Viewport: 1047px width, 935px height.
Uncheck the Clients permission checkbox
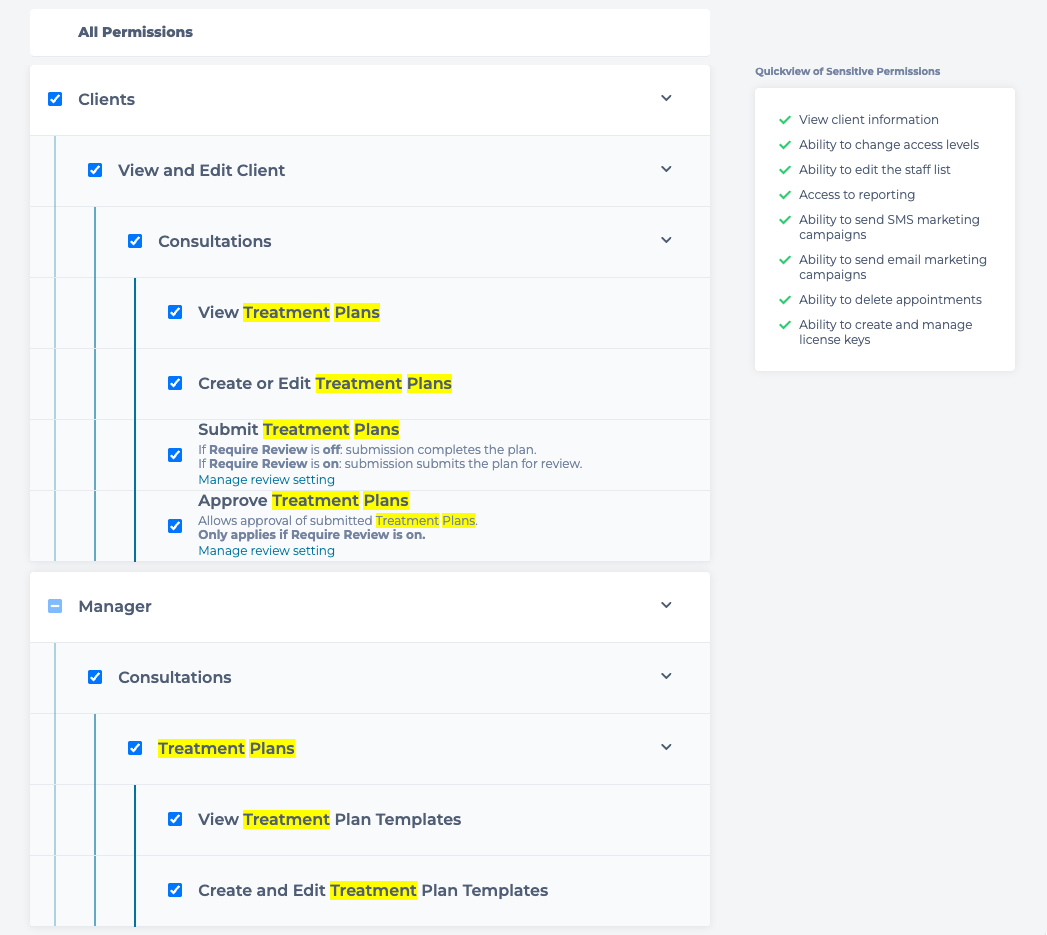point(55,99)
